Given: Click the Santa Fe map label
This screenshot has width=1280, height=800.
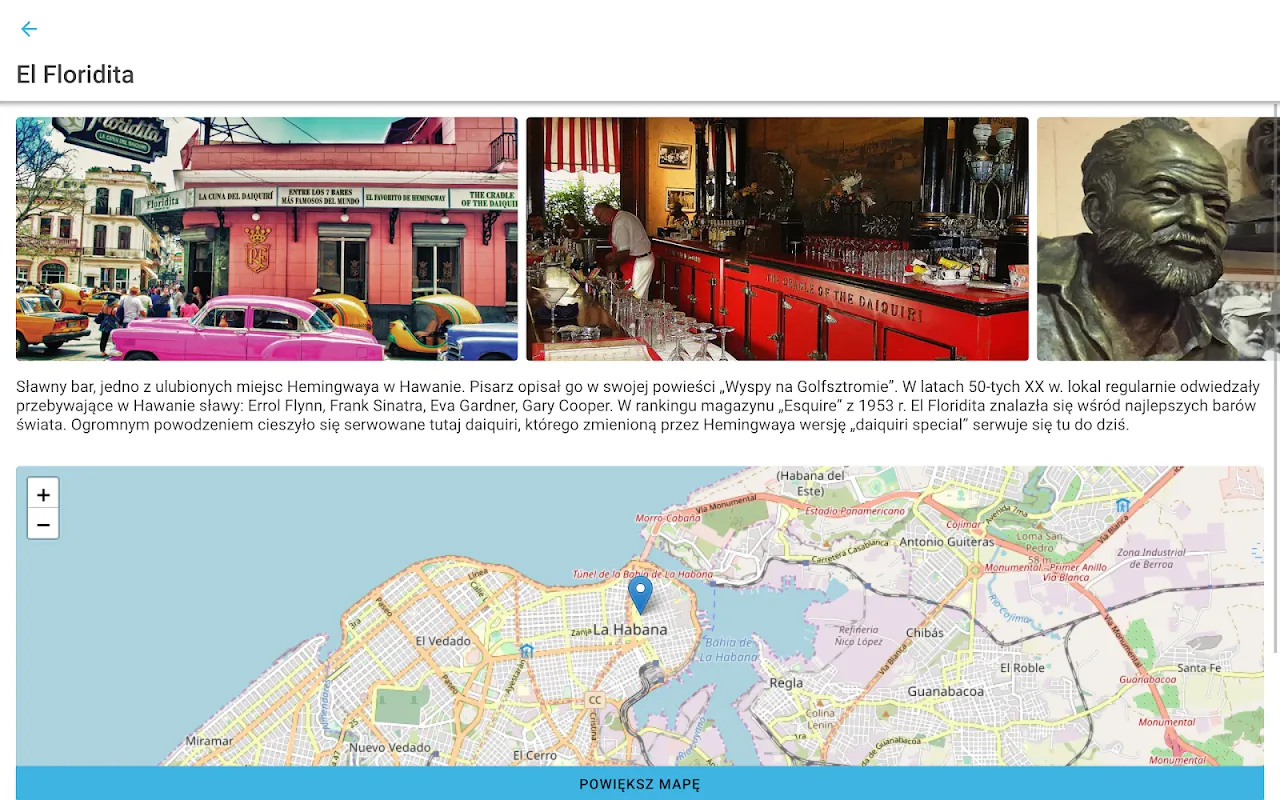Looking at the screenshot, I should (x=1199, y=667).
